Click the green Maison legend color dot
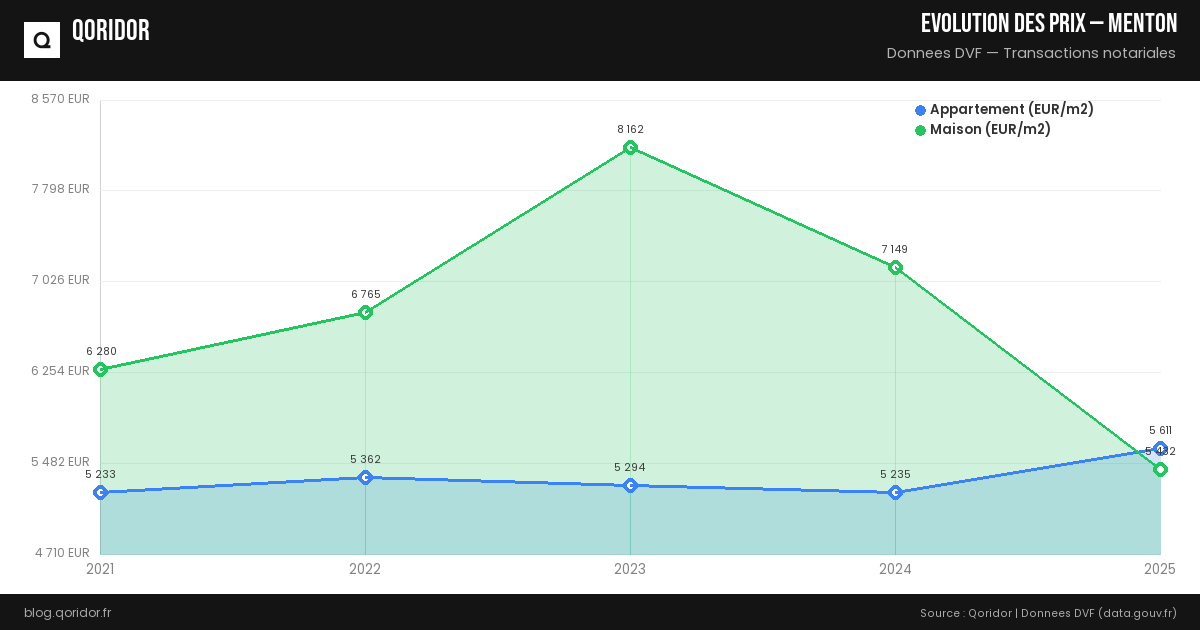The height and width of the screenshot is (630, 1200). (x=921, y=130)
